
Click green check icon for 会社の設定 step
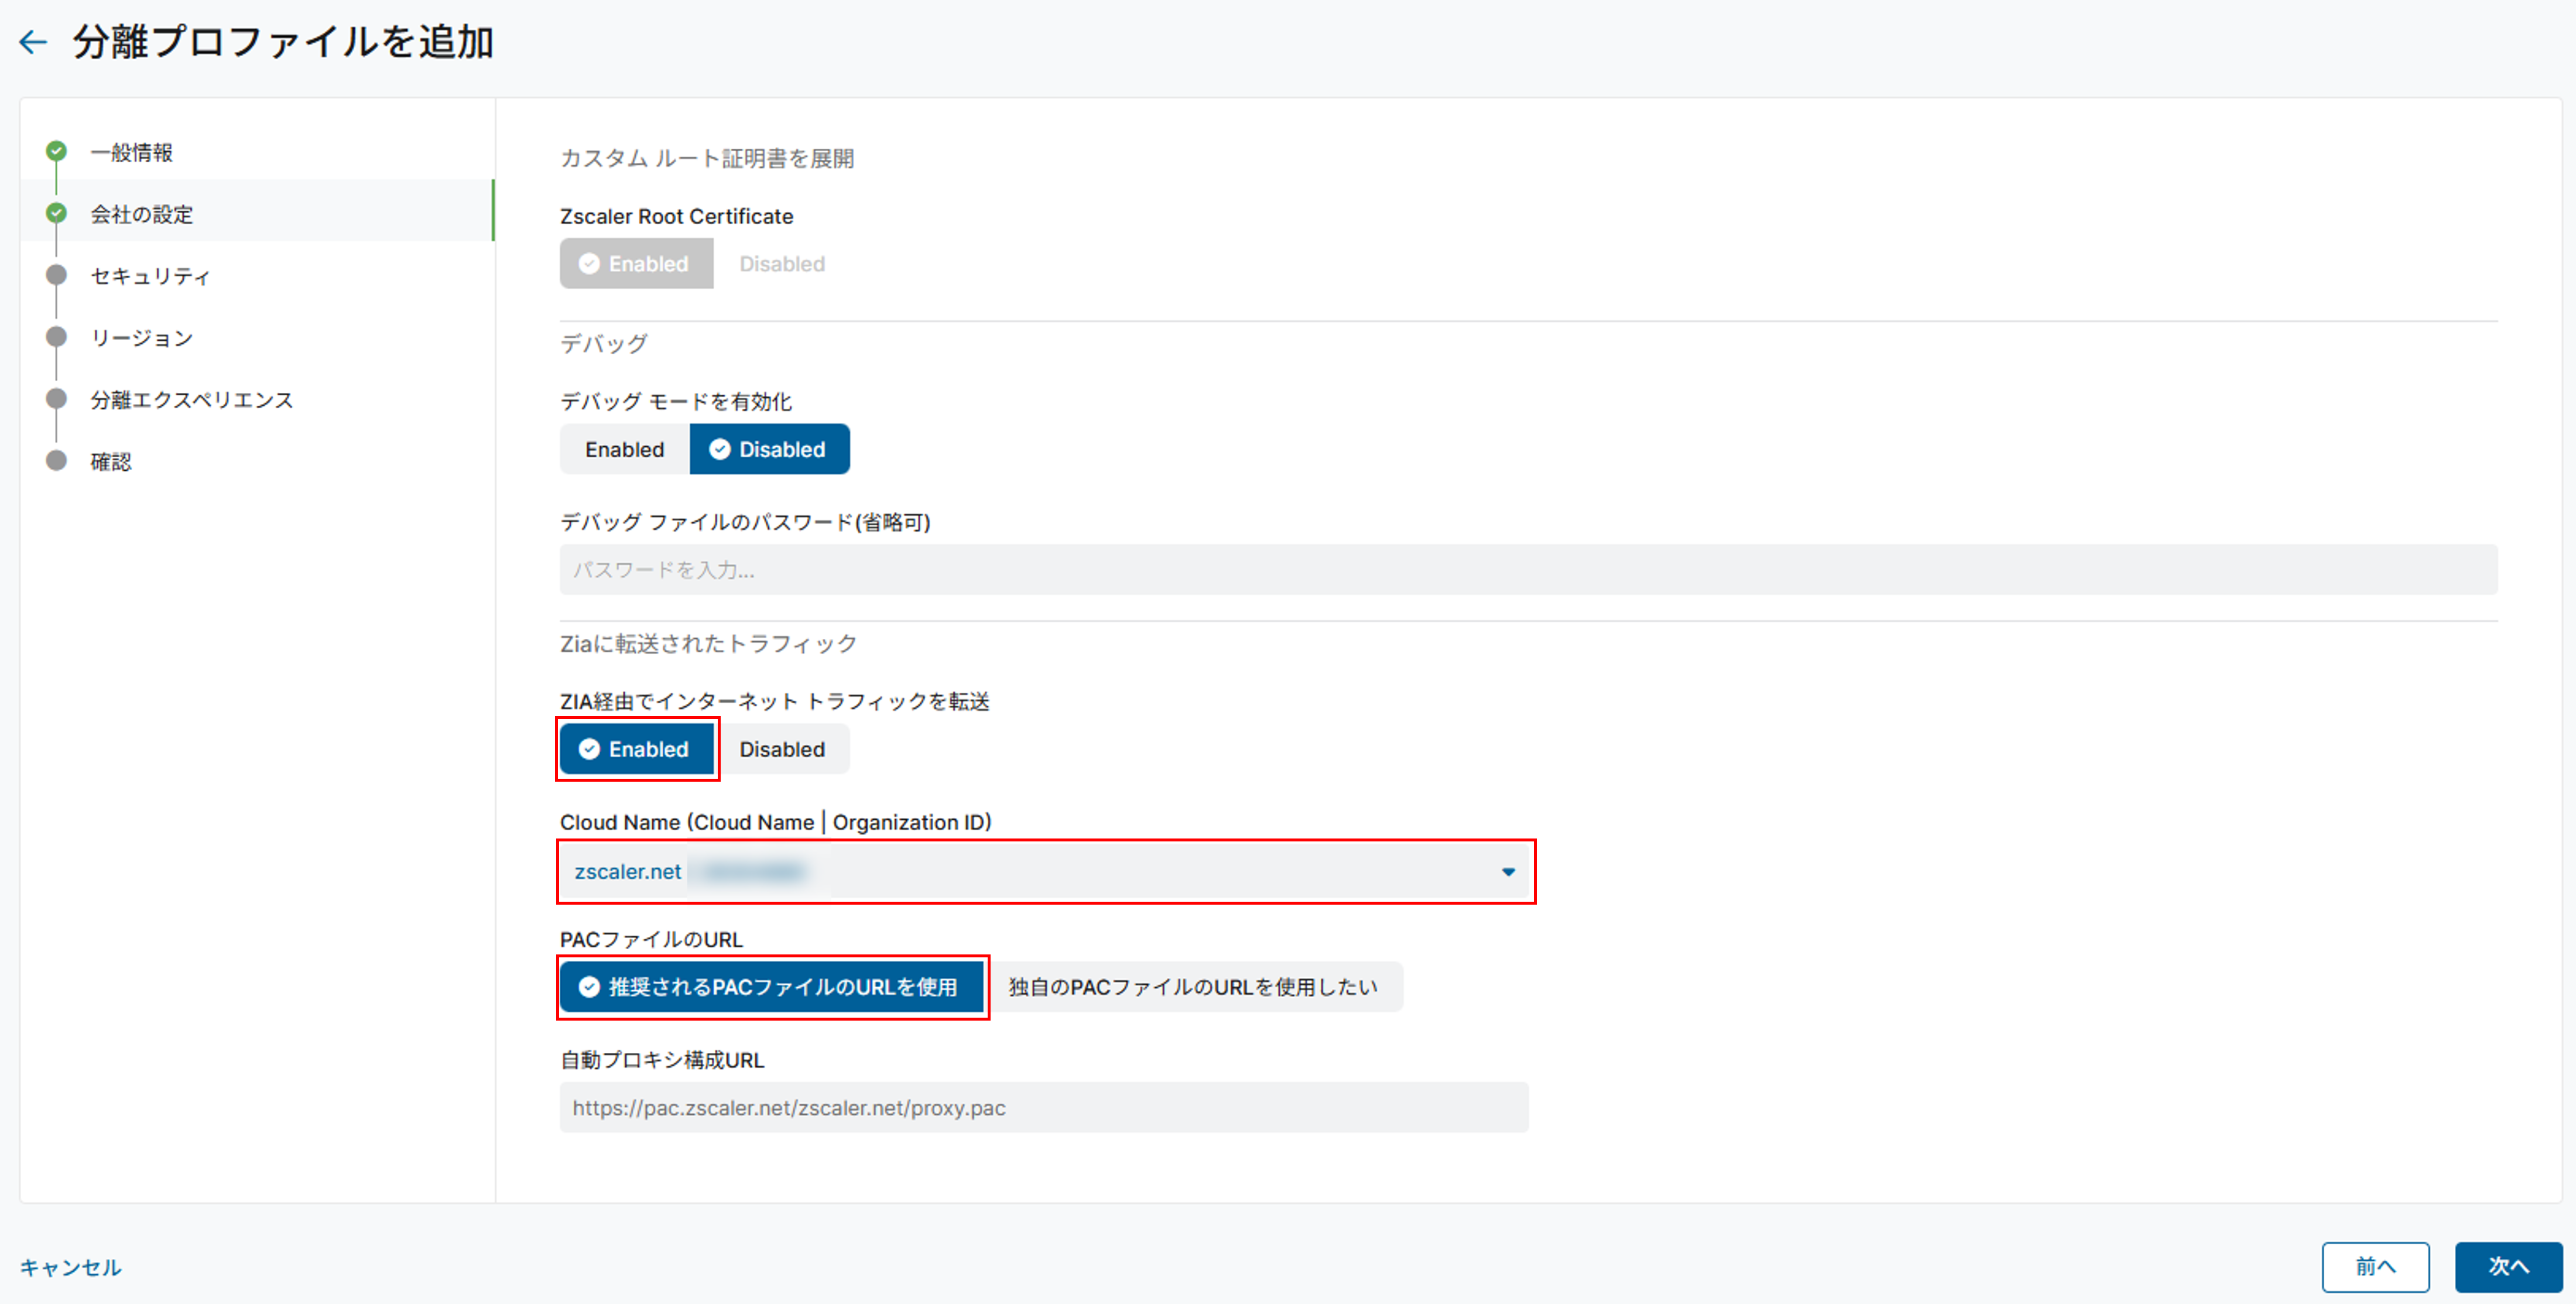click(57, 213)
